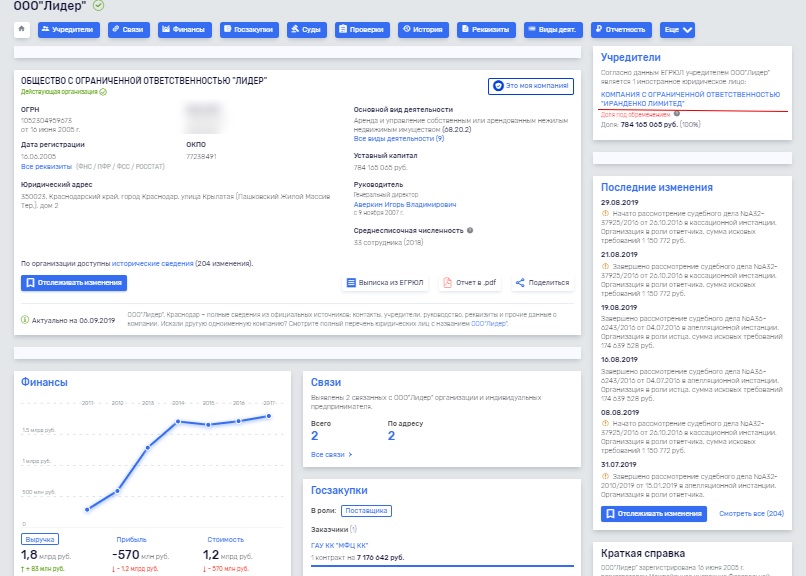Open the total connections count under Всего
The height and width of the screenshot is (576, 806).
(x=315, y=436)
